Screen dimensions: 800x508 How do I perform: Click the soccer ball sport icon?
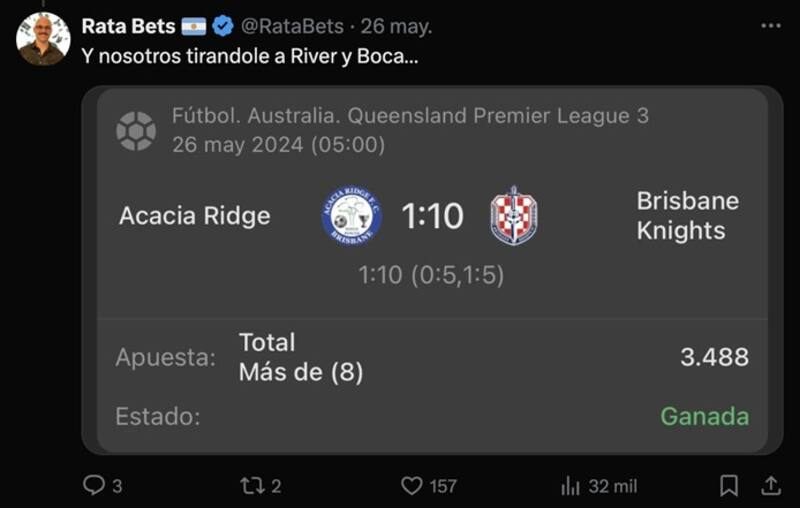pyautogui.click(x=136, y=130)
